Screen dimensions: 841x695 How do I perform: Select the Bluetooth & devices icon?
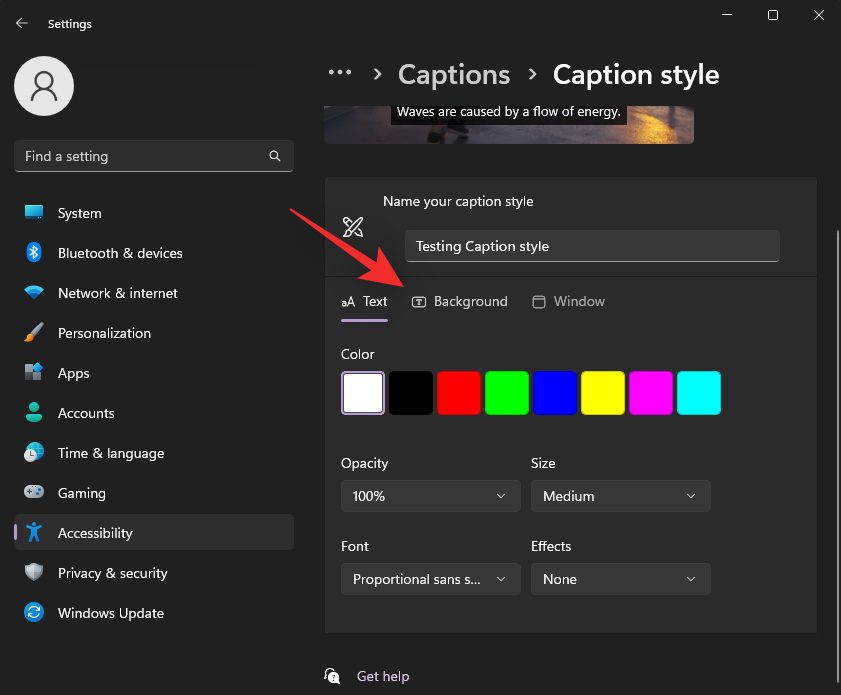[33, 253]
